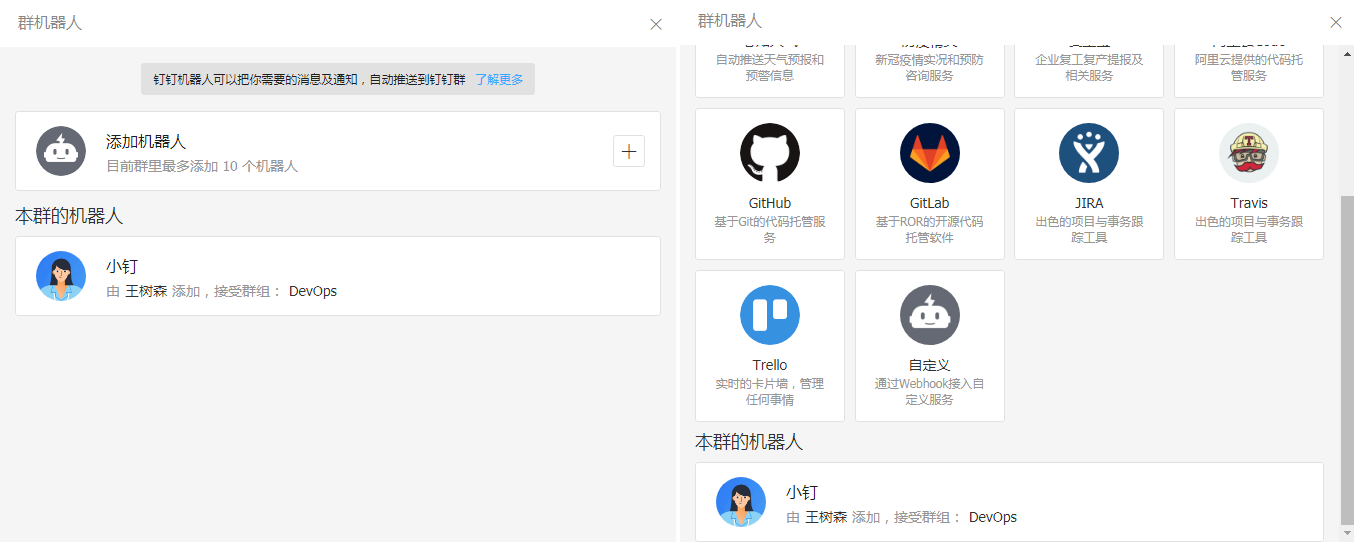Click the Trello label text
1358x544 pixels.
click(770, 365)
